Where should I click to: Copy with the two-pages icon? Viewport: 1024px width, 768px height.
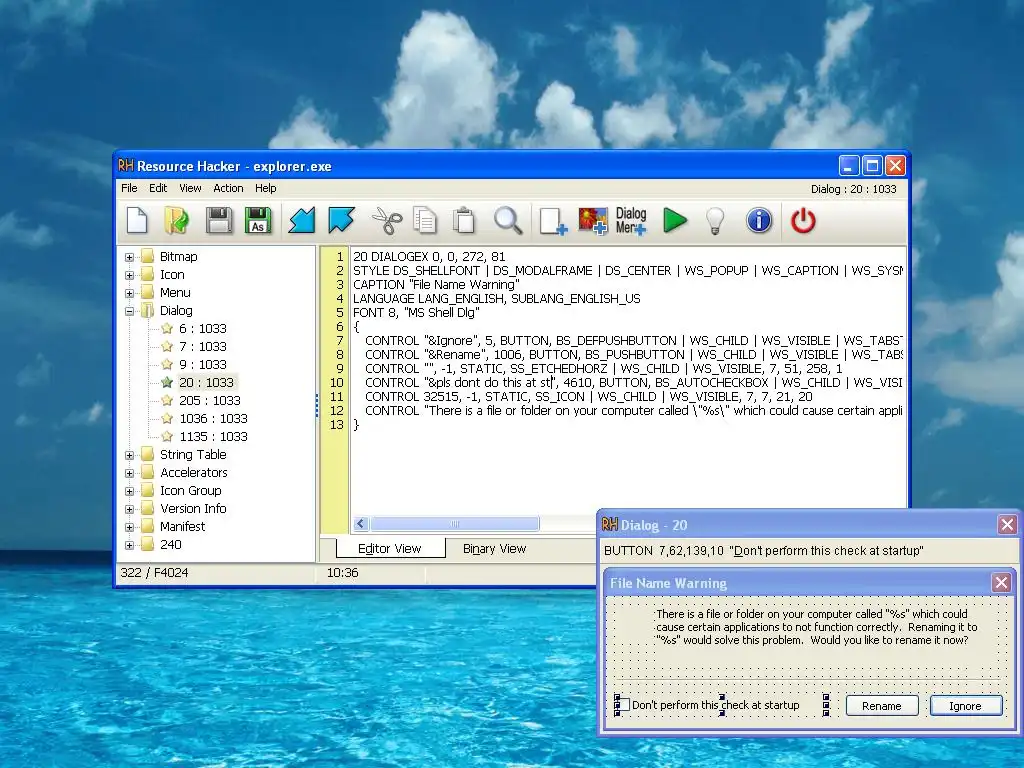point(424,220)
